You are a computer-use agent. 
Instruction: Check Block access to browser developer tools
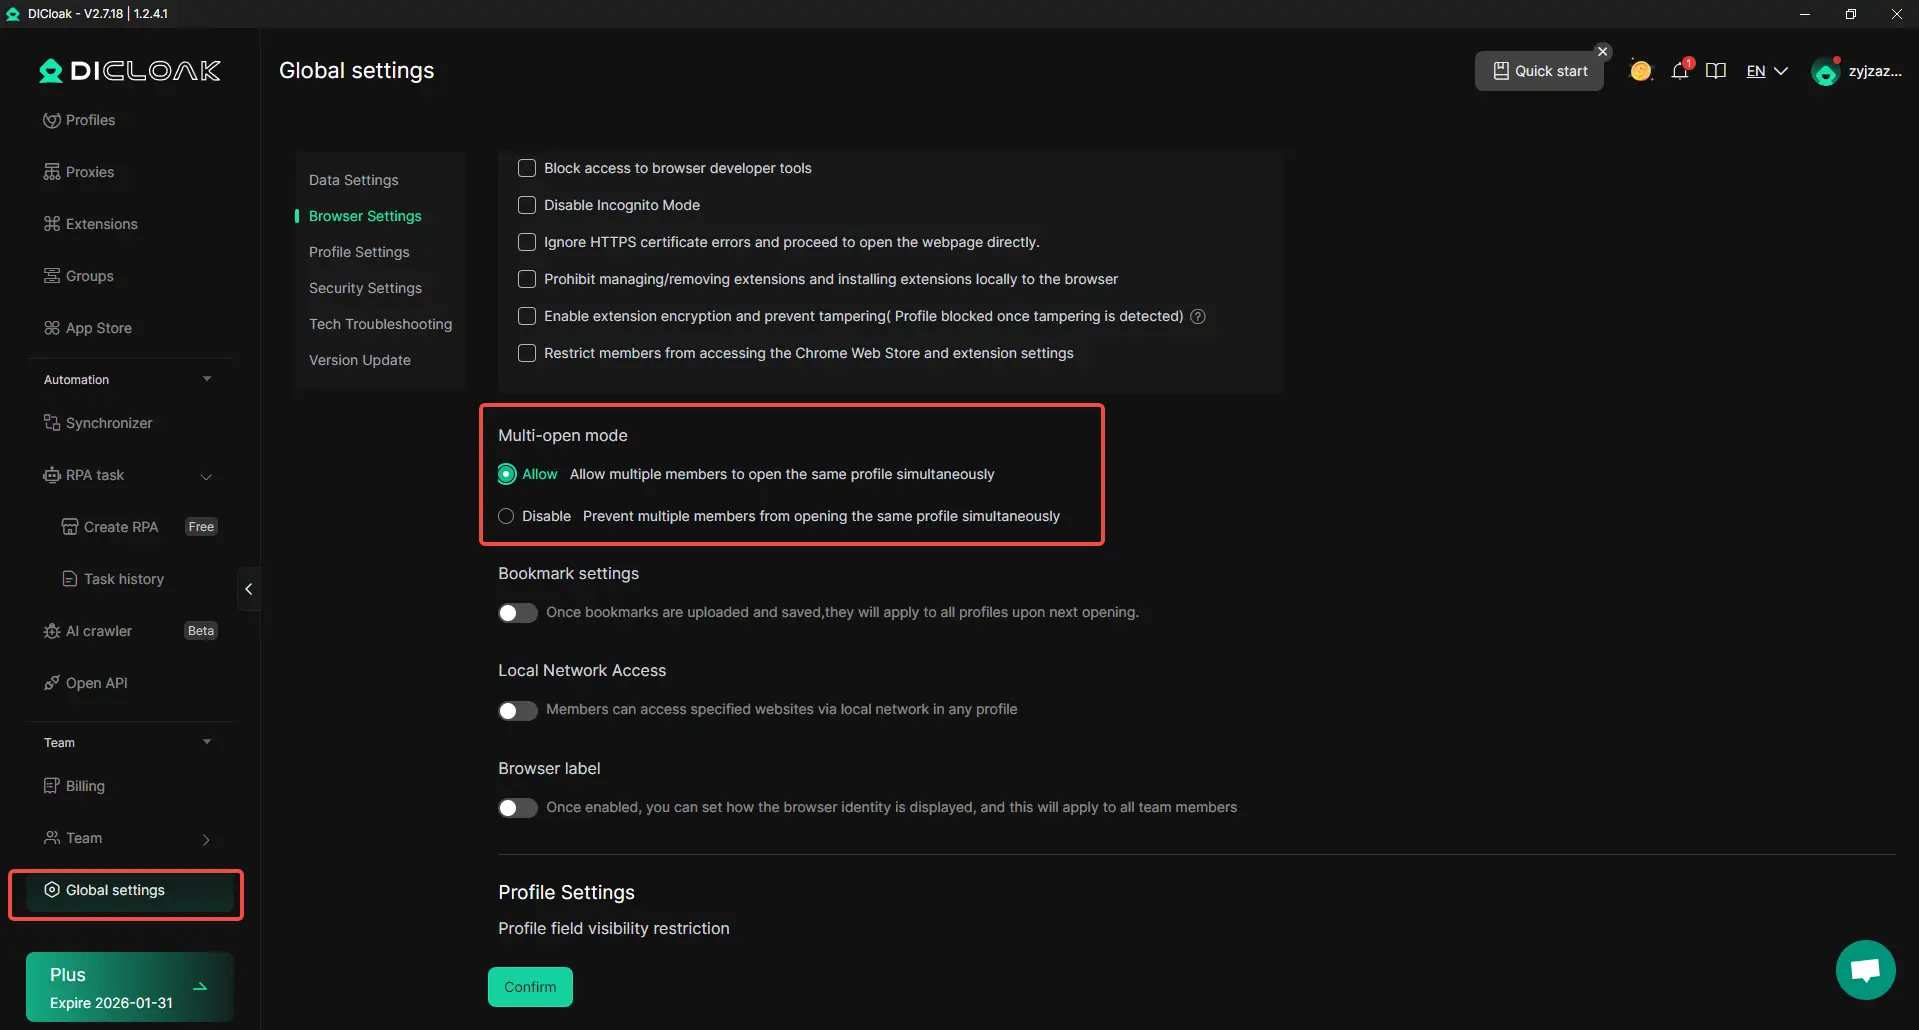click(527, 168)
